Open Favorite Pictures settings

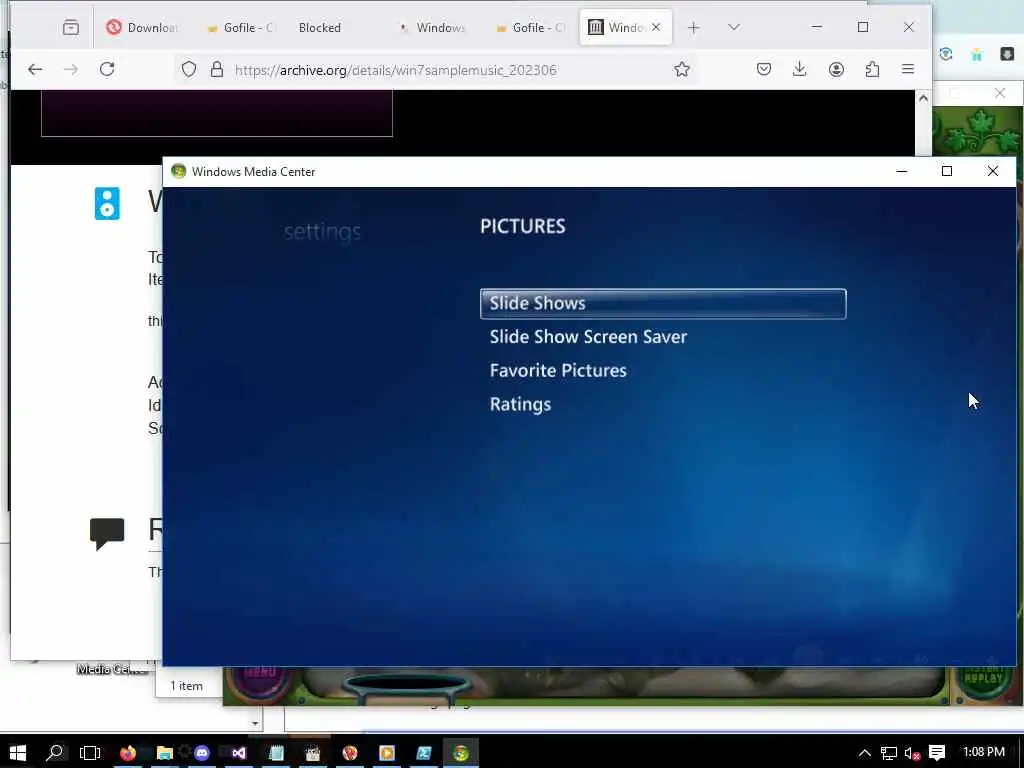[558, 371]
